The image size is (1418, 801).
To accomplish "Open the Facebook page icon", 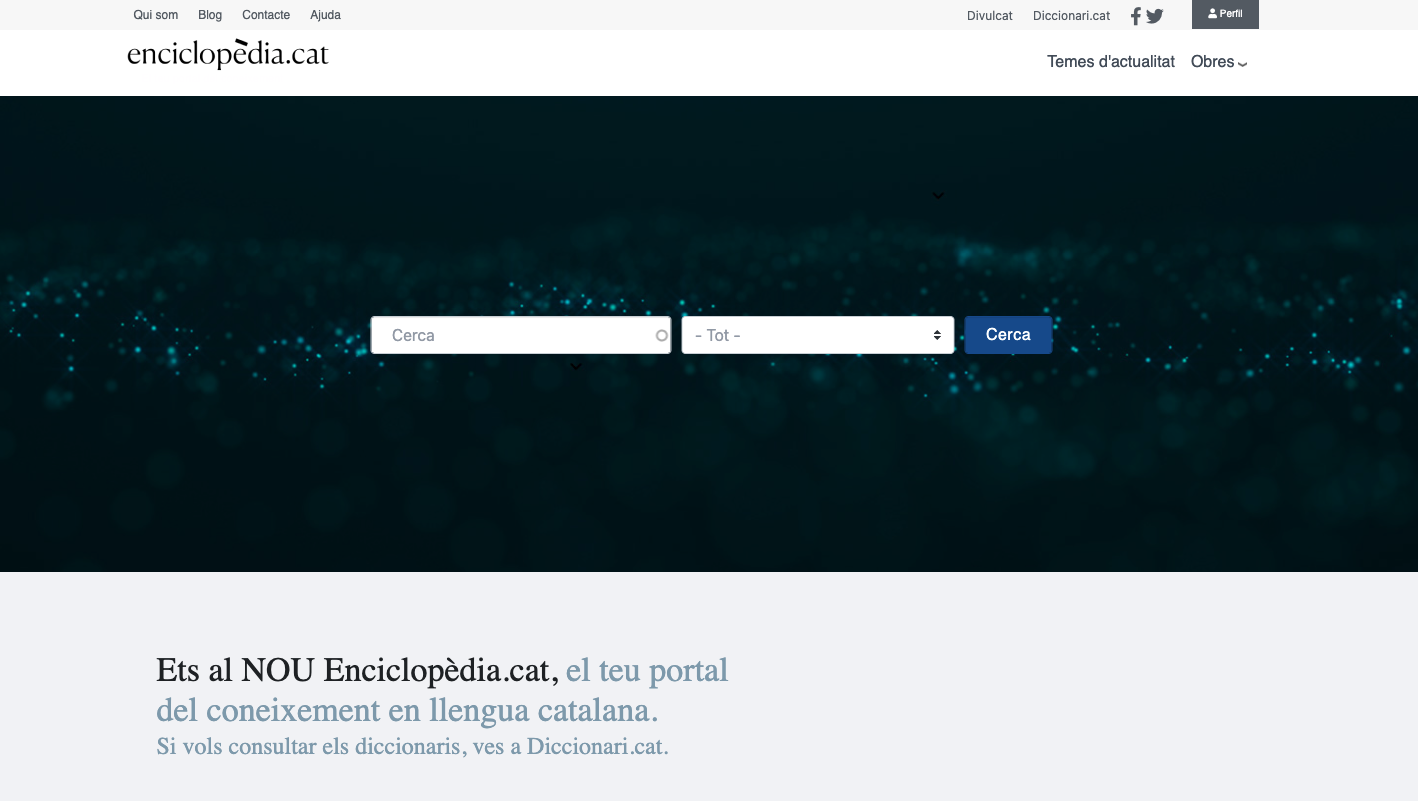I will (1136, 16).
